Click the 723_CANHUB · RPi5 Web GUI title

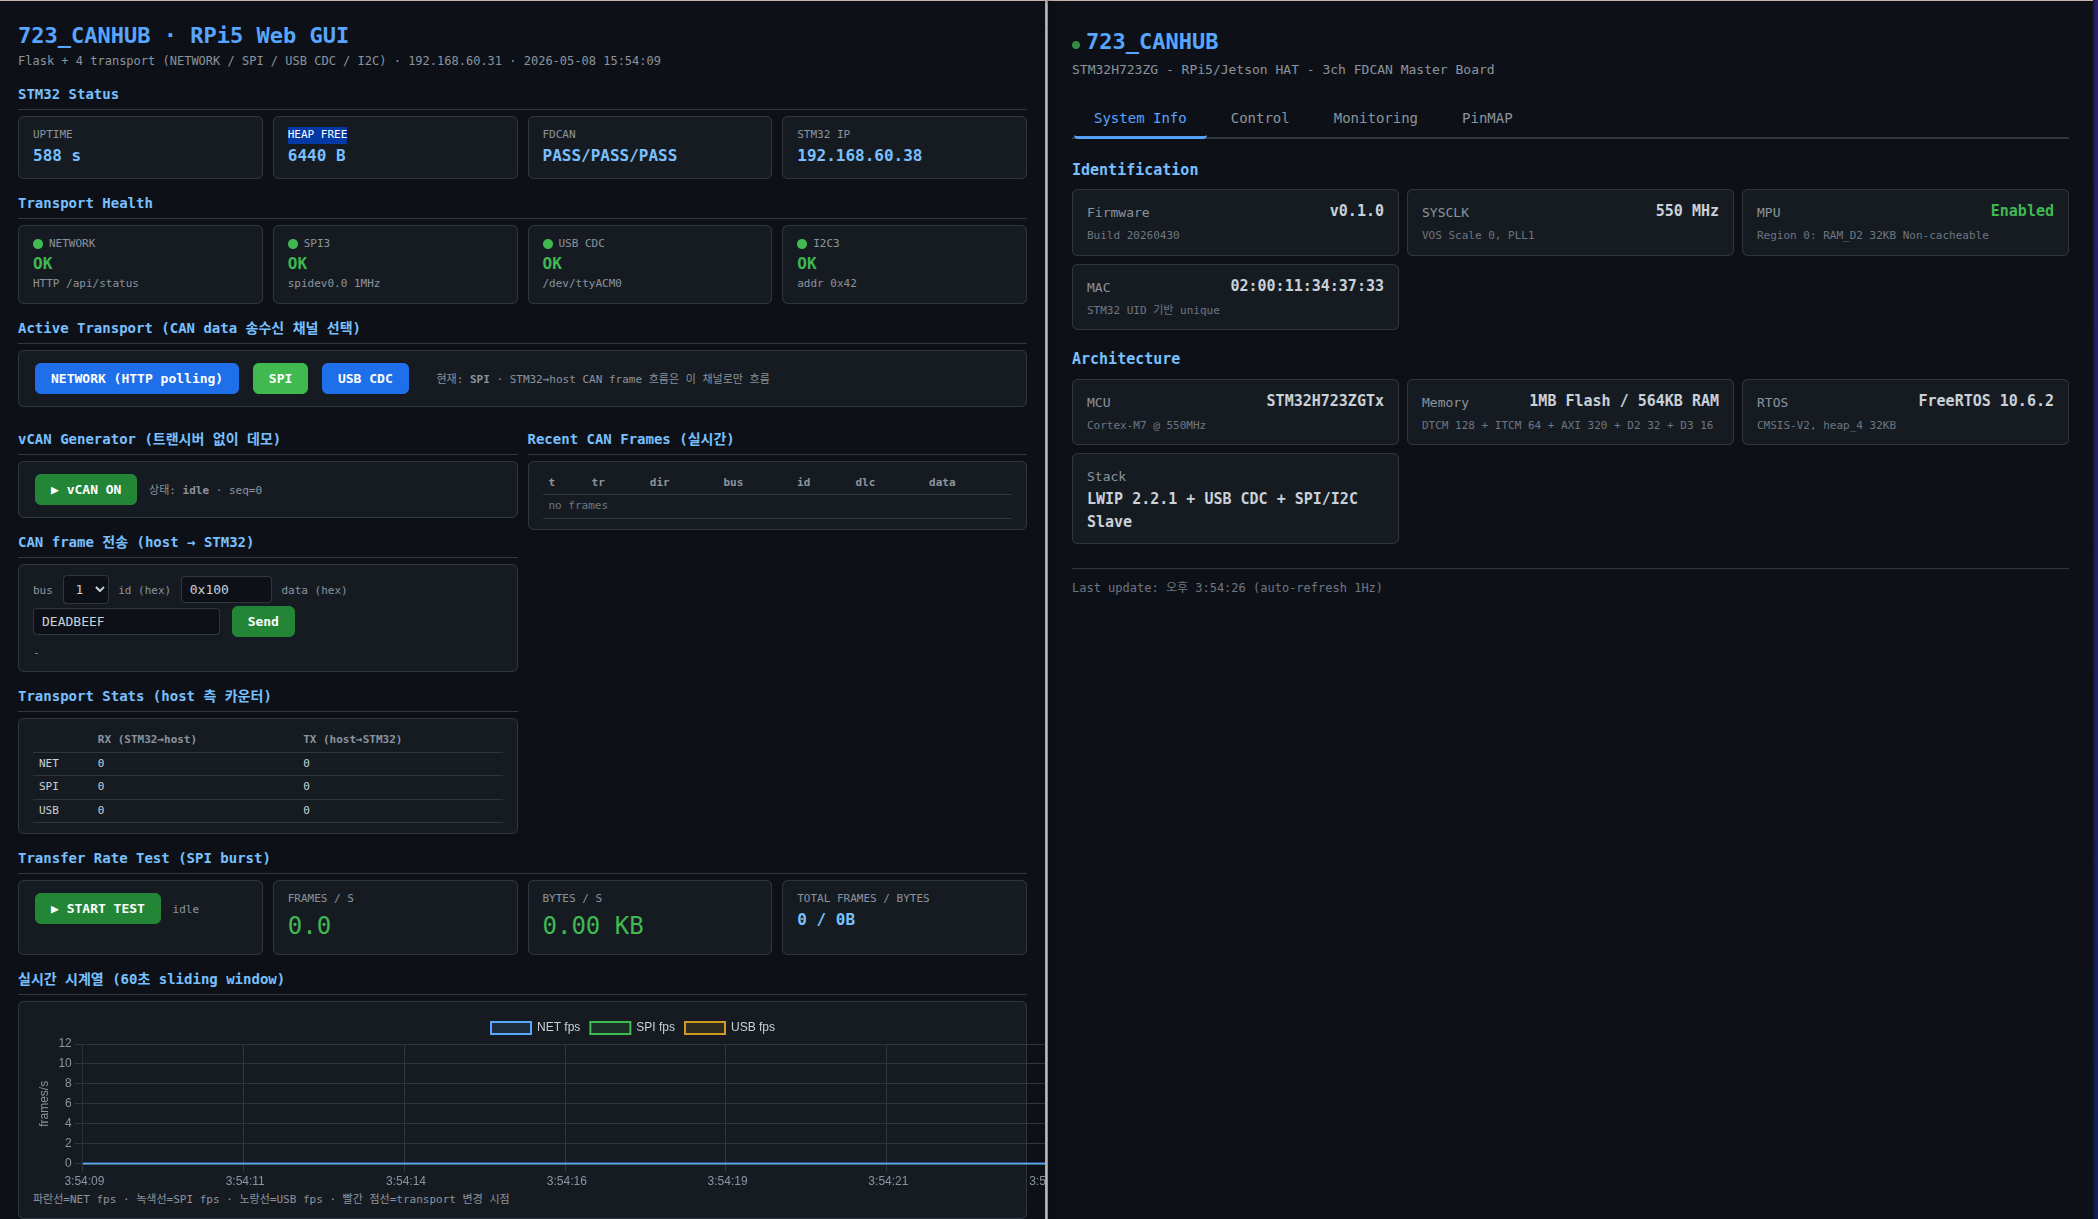(x=183, y=36)
